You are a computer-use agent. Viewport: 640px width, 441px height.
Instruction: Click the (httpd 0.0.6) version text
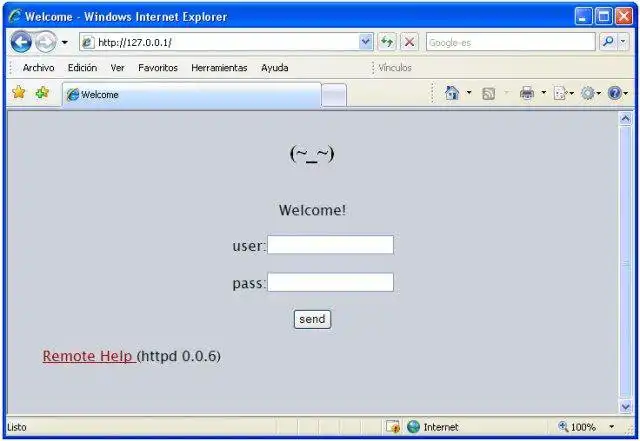[x=179, y=356]
